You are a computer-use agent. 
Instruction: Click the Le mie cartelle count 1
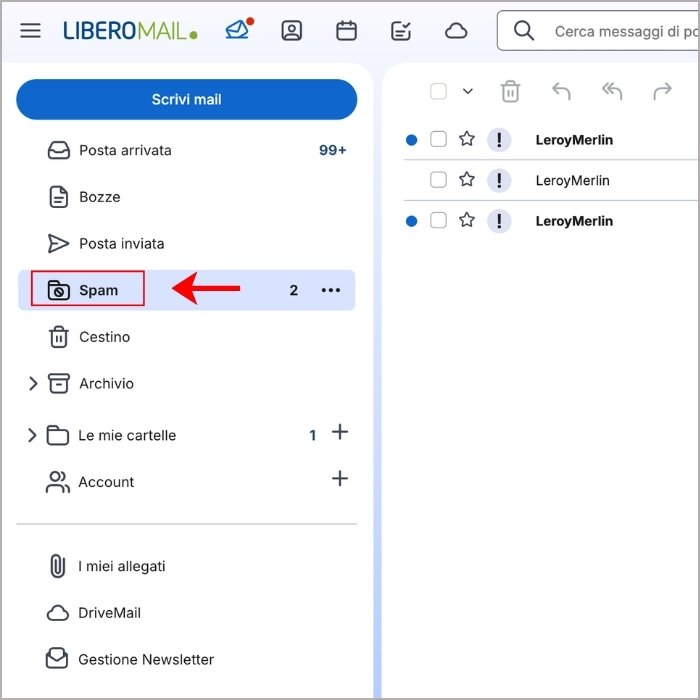(313, 435)
